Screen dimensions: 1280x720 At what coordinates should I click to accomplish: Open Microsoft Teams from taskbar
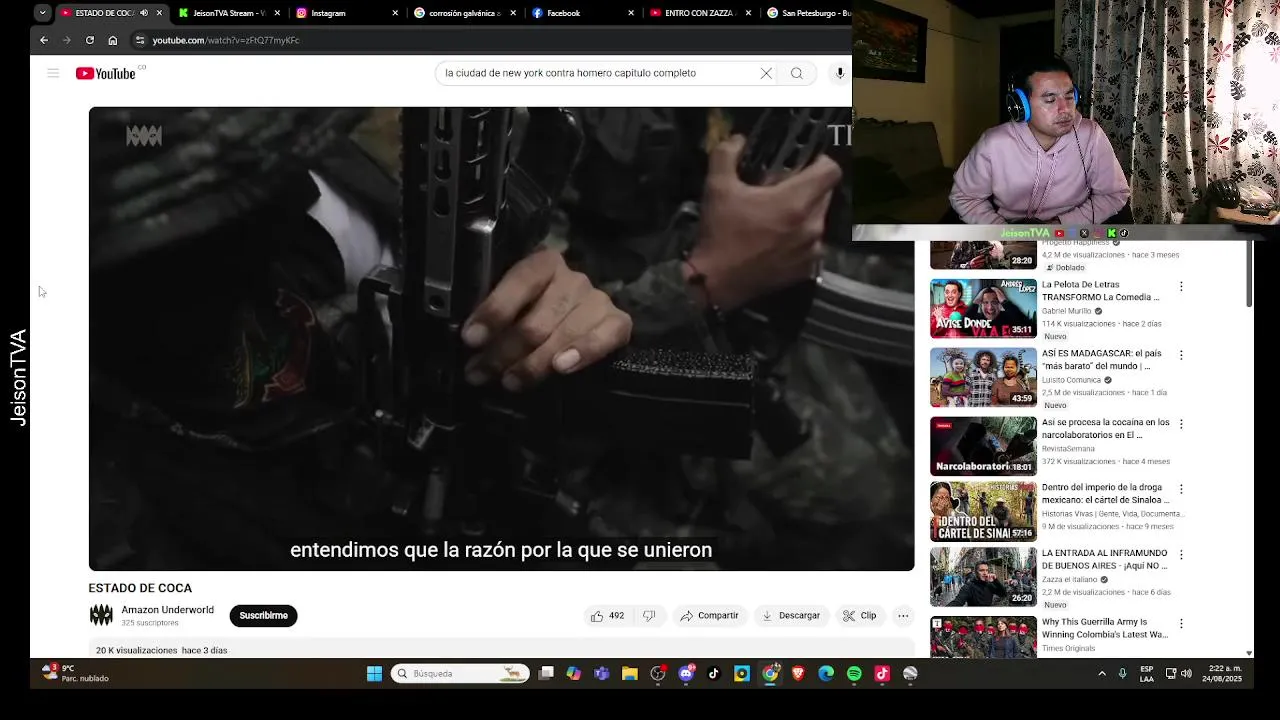pos(602,674)
